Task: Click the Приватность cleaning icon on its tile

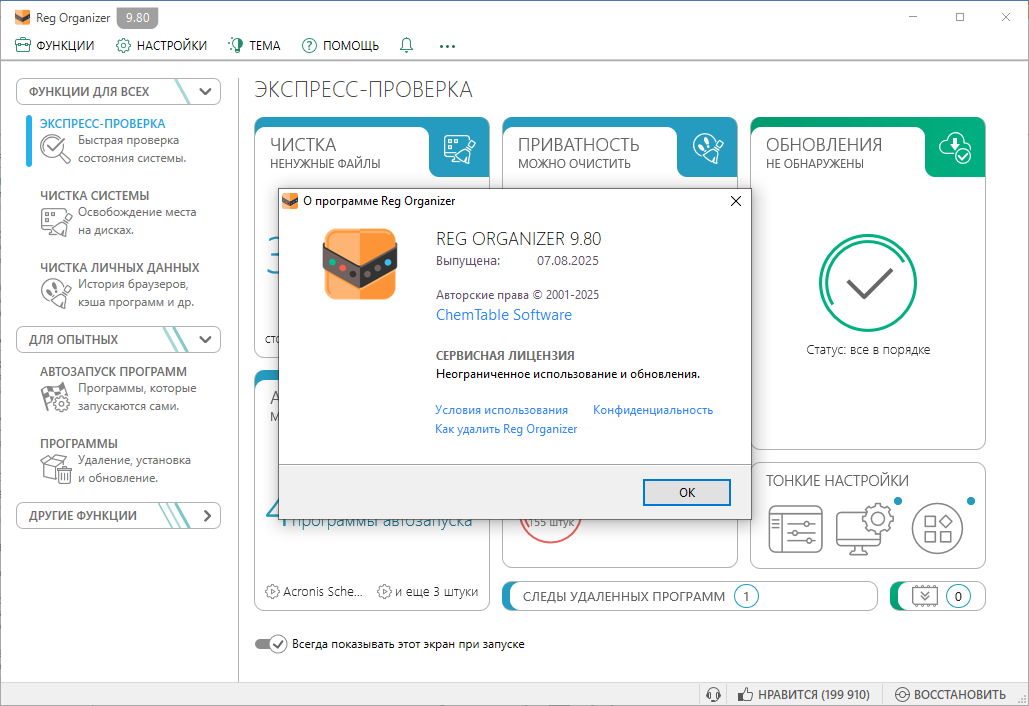Action: coord(706,146)
